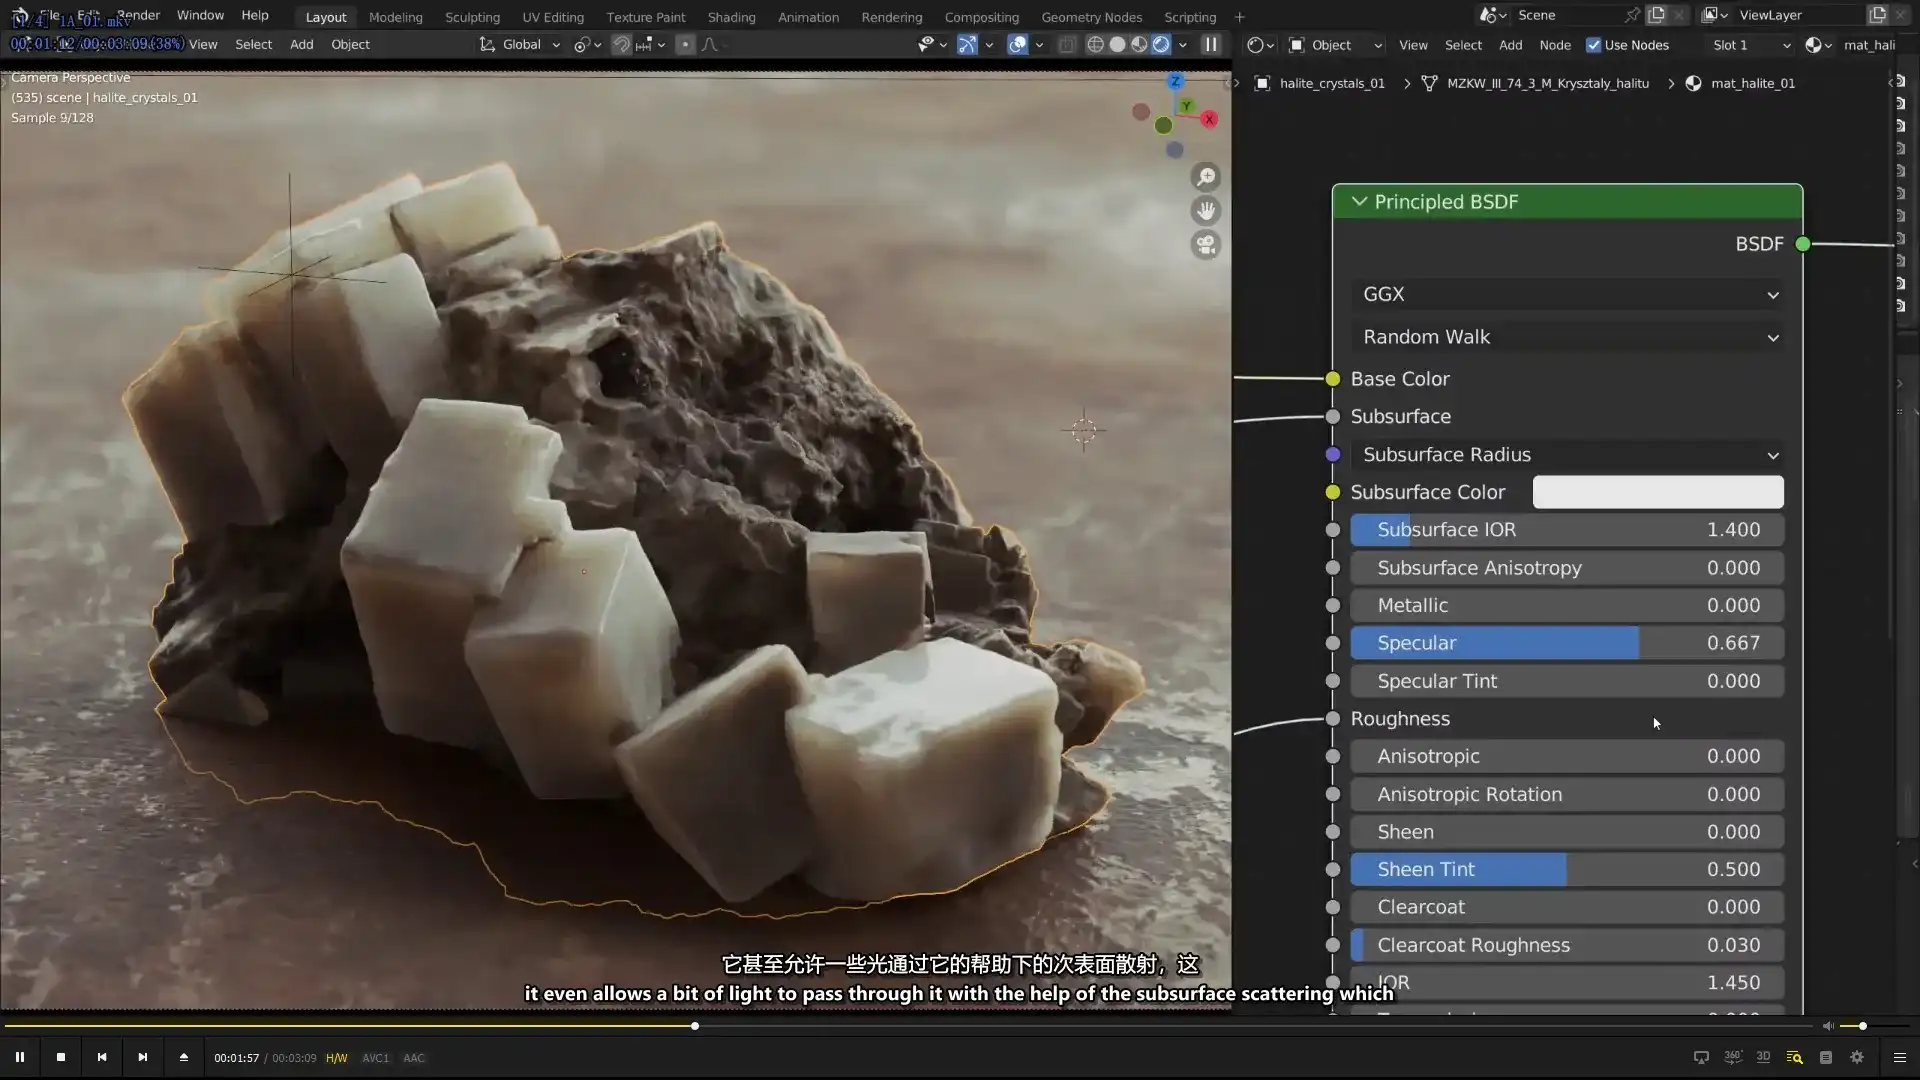Select wireframe viewport shading
Image resolution: width=1920 pixels, height=1080 pixels.
point(1095,44)
